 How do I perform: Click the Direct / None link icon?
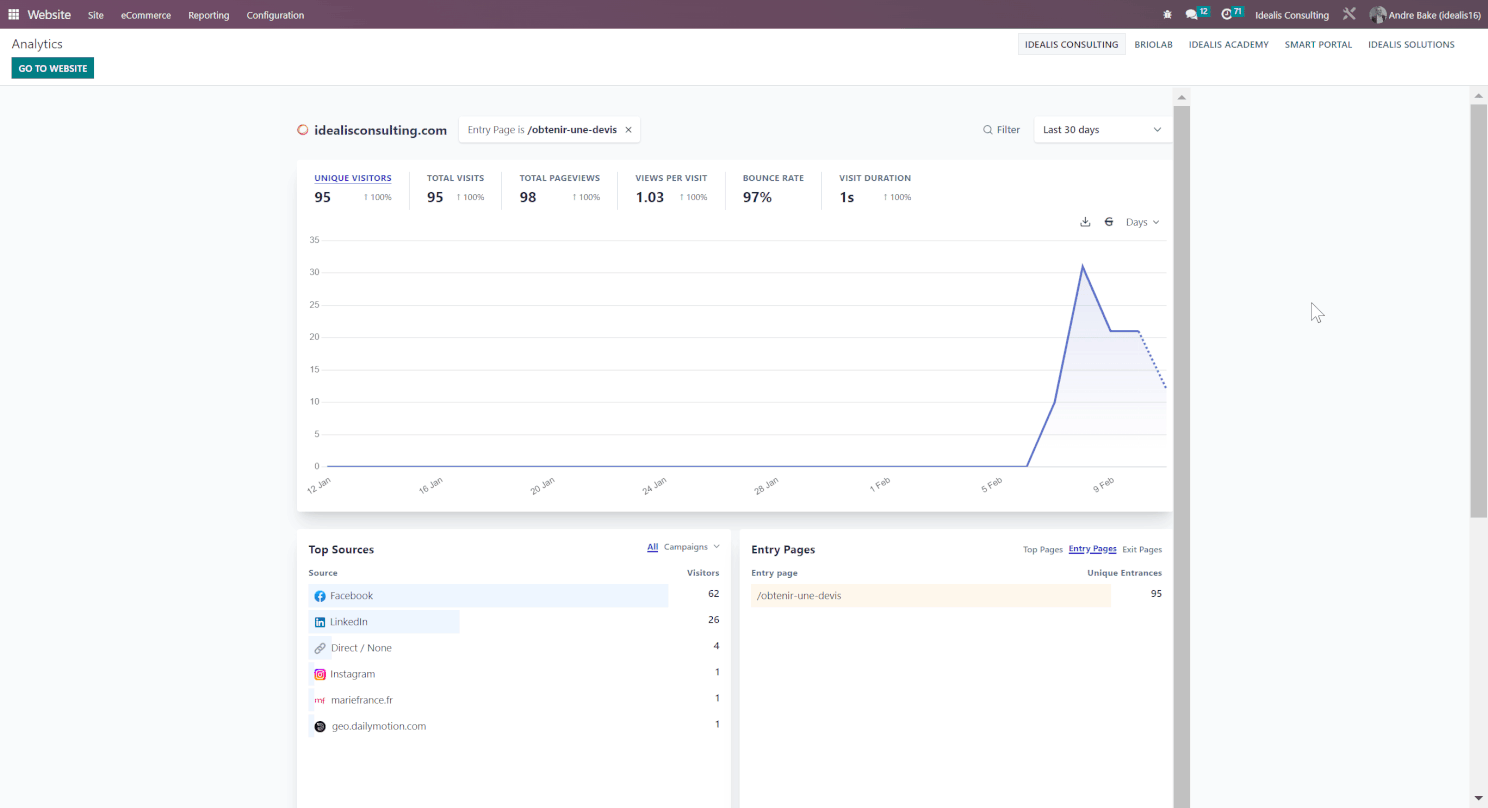tap(320, 648)
